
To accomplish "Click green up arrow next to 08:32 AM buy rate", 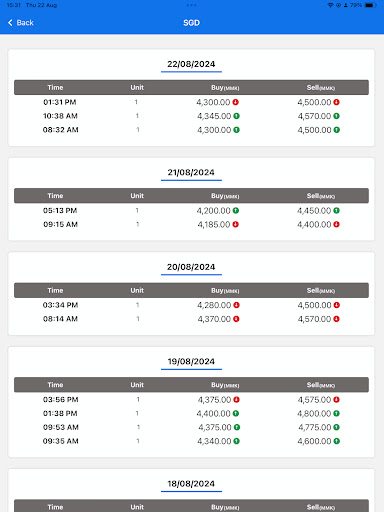I will click(236, 130).
